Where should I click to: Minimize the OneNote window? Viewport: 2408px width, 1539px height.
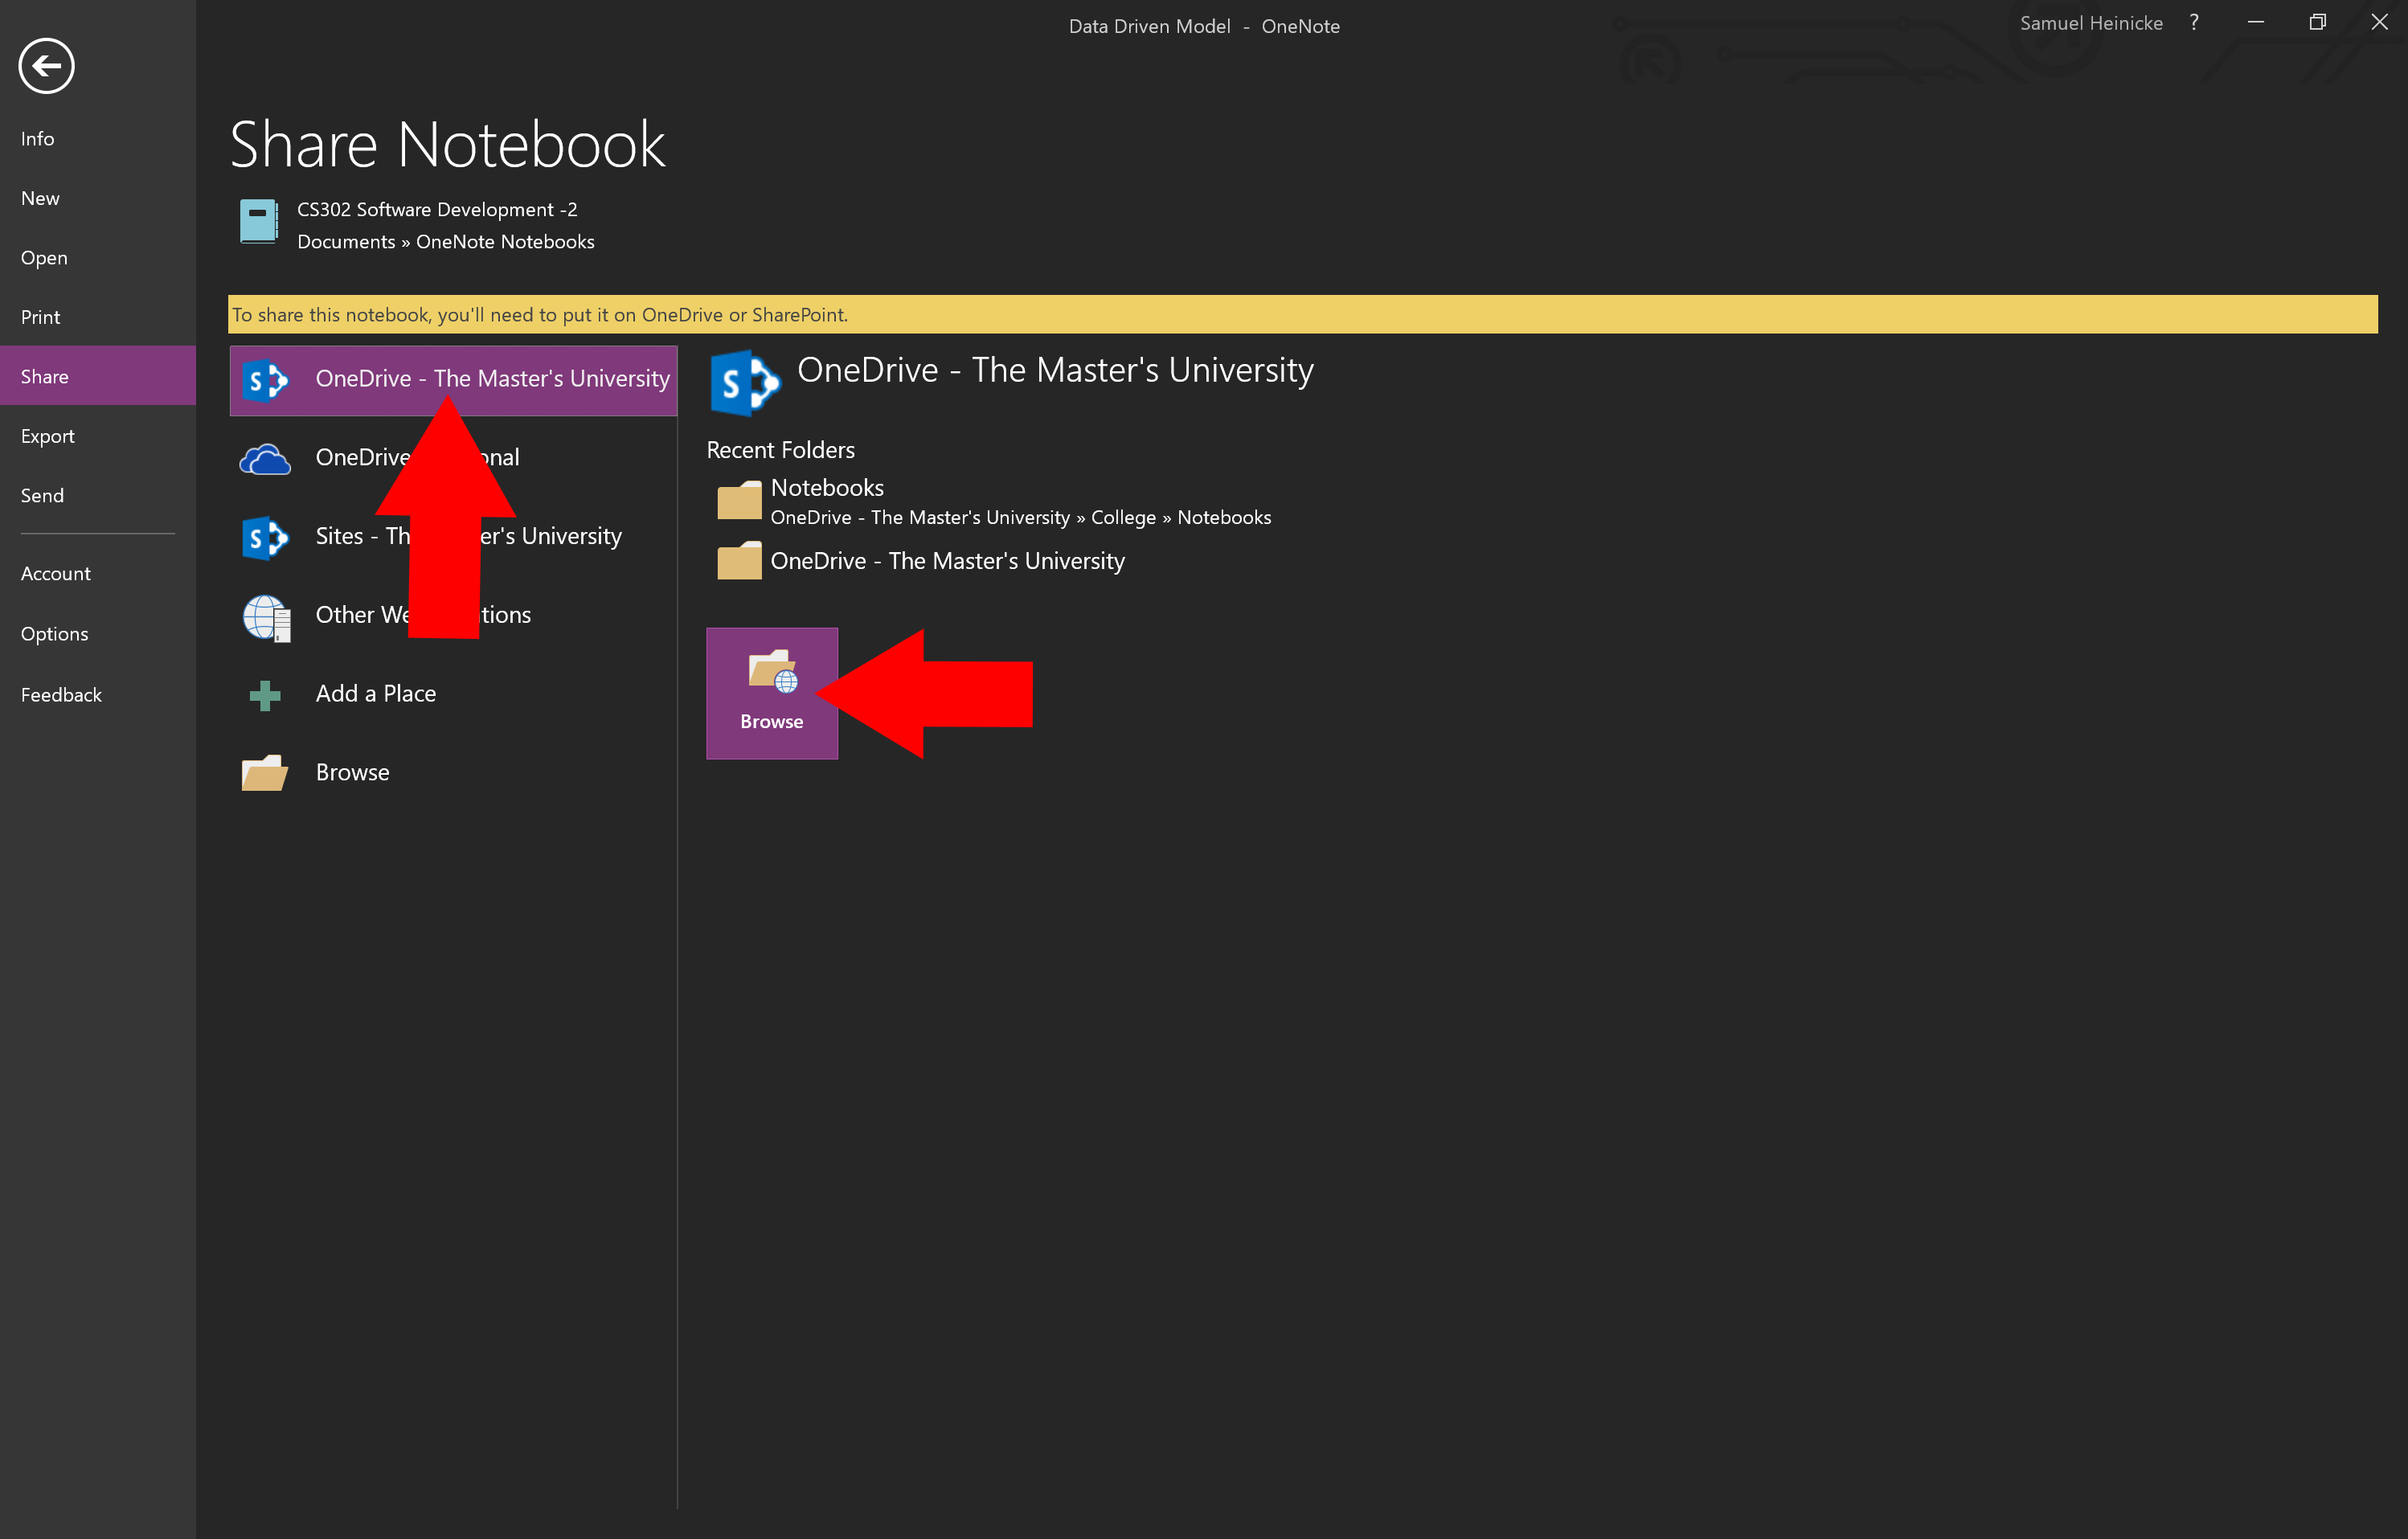pos(2255,22)
